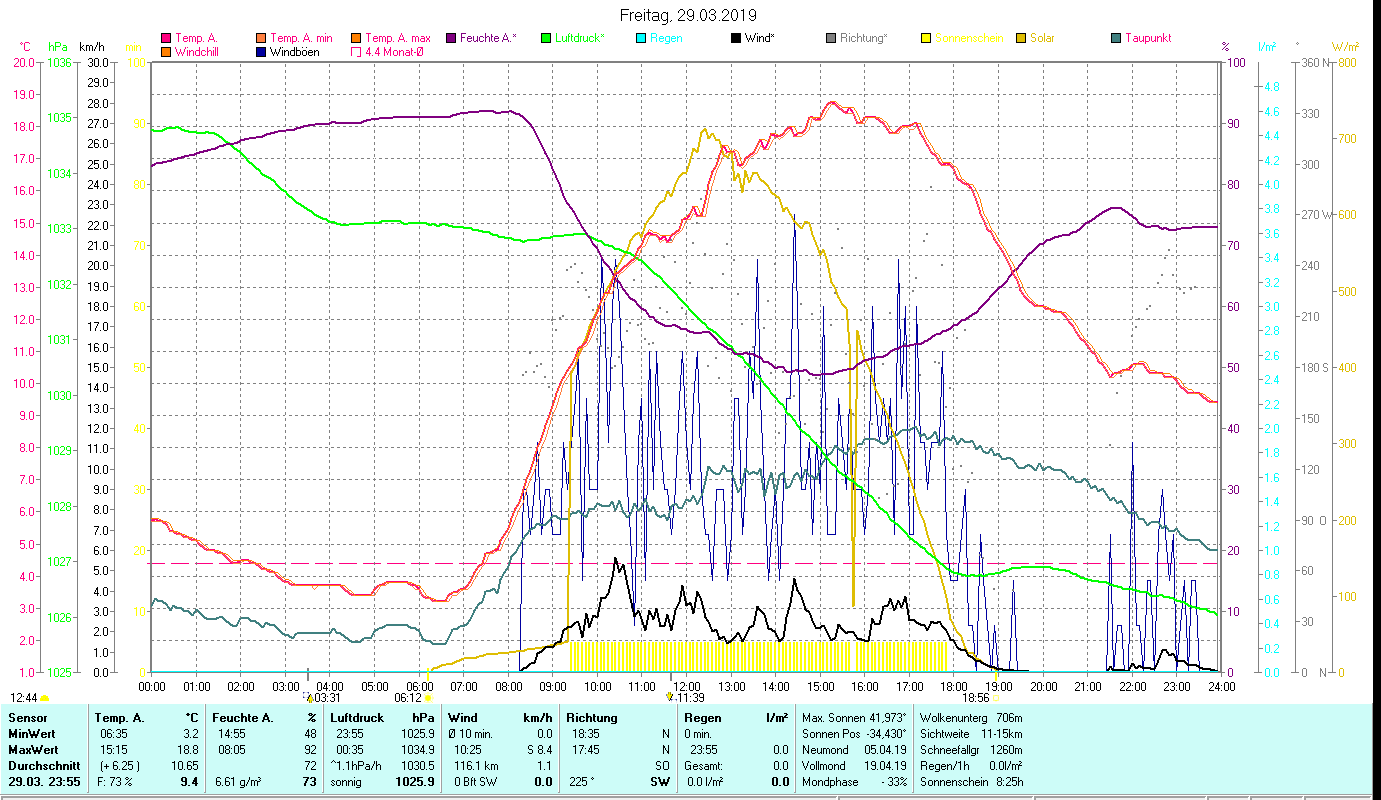Viewport: 1381px width, 800px height.
Task: Click the cyan Regen legend swatch
Action: [x=640, y=38]
